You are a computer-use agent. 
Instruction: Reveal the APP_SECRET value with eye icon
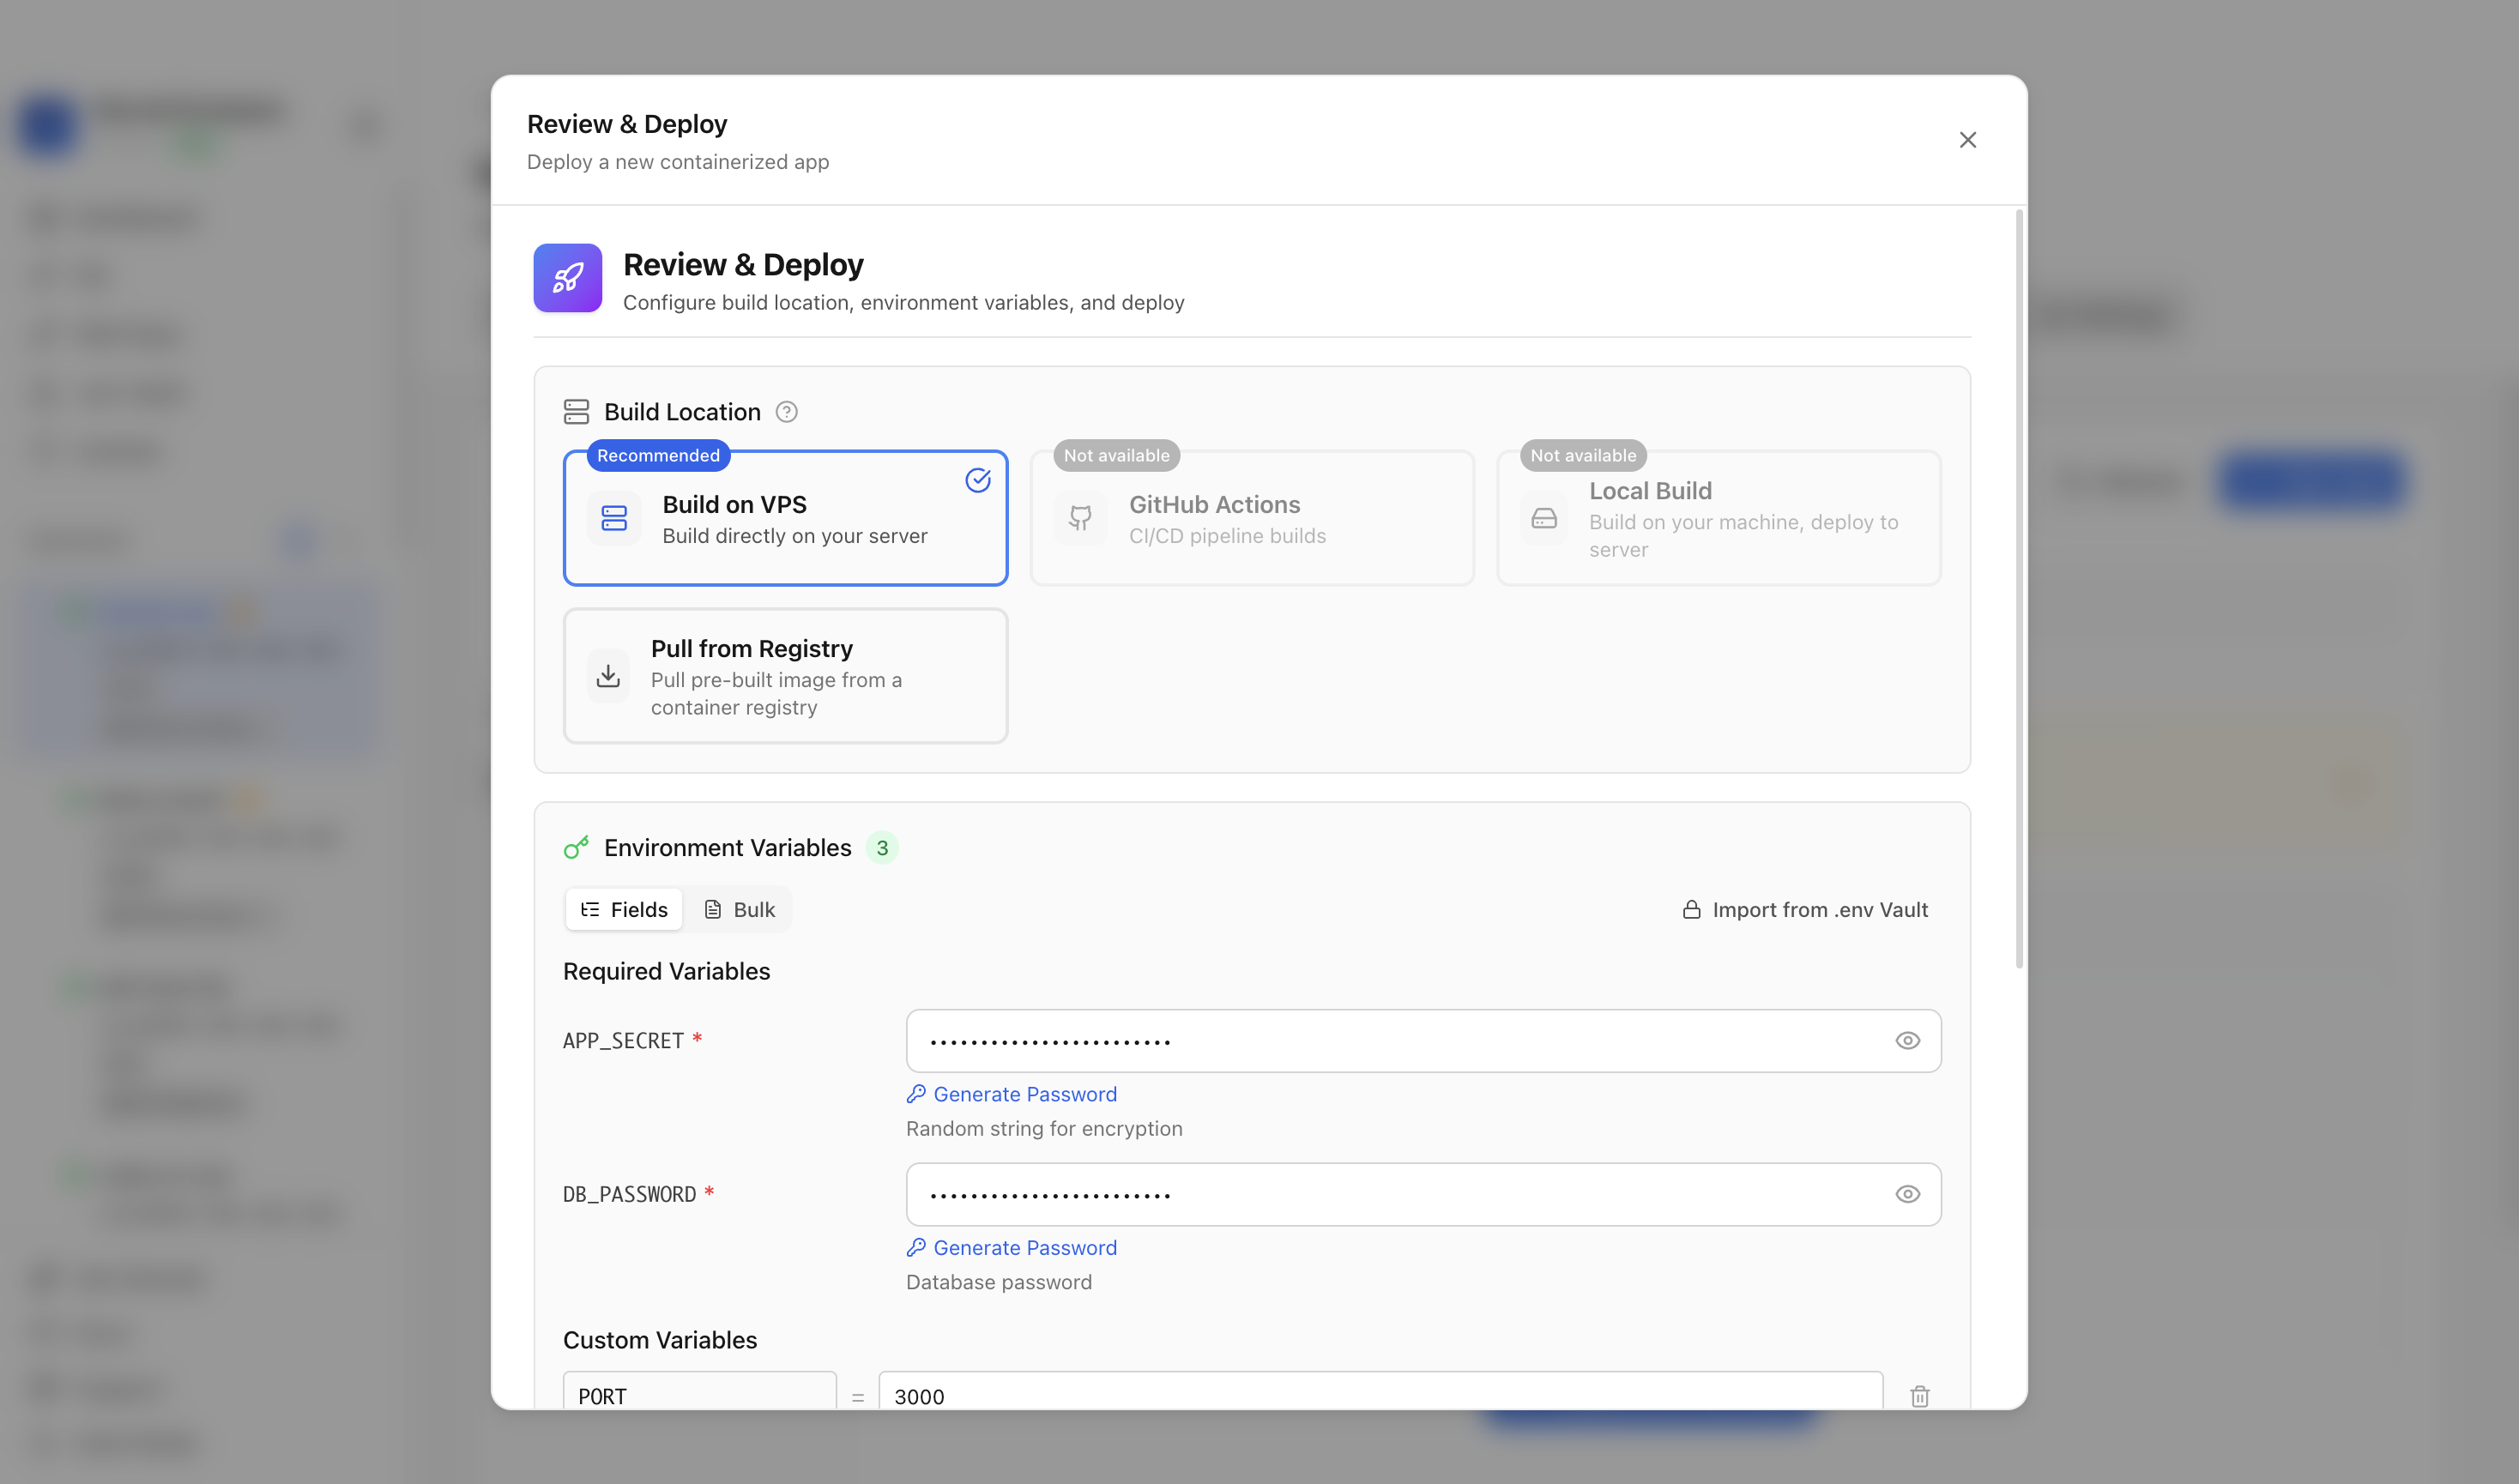coord(1907,1041)
